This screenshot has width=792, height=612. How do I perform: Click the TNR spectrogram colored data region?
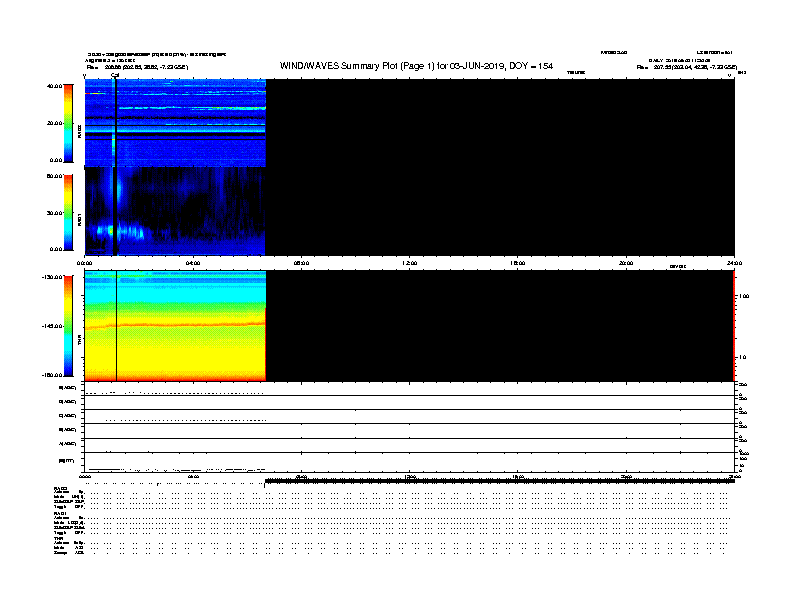pyautogui.click(x=175, y=326)
